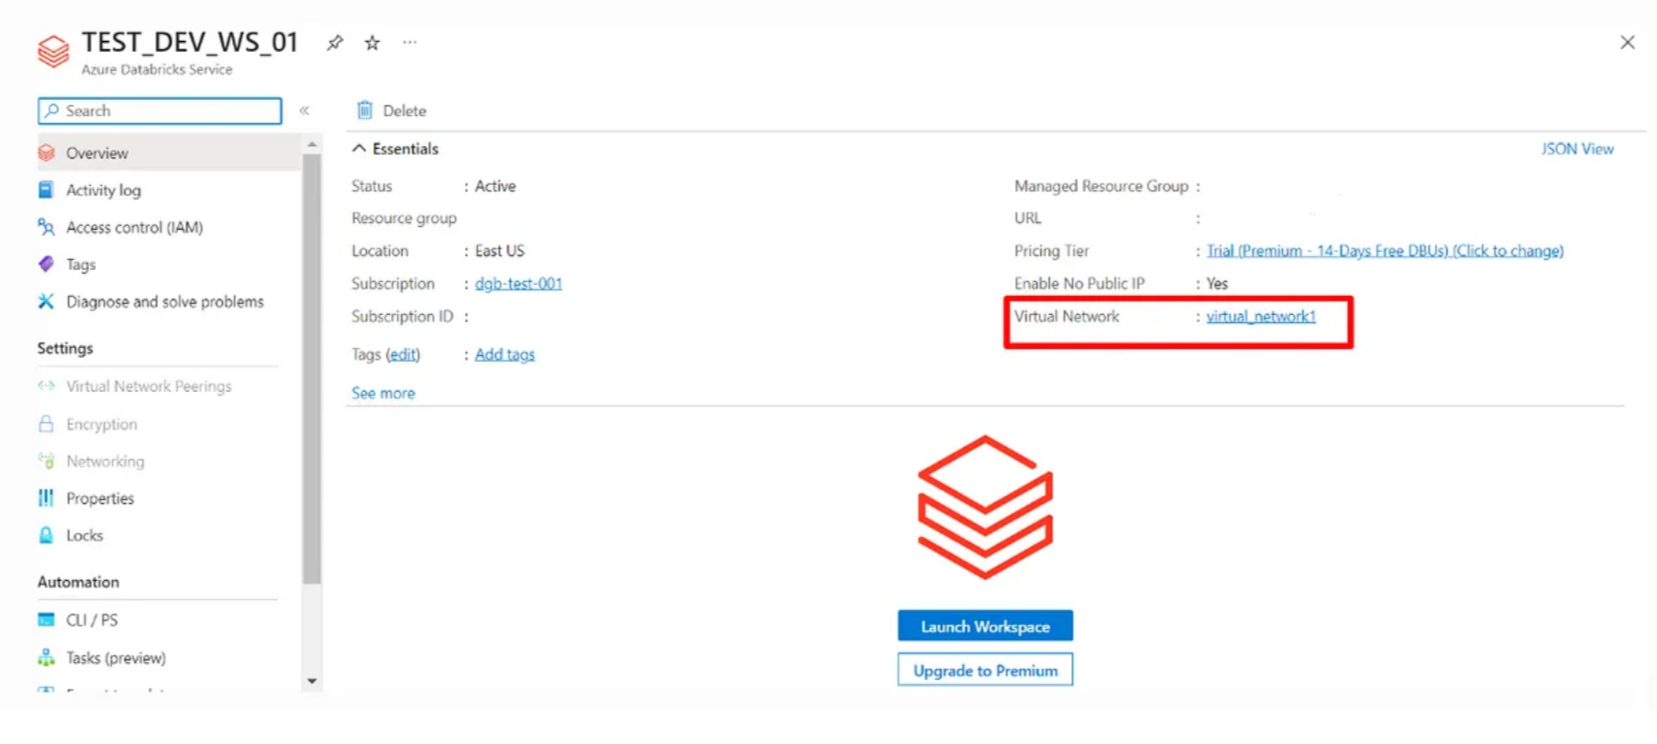This screenshot has width=1657, height=744.
Task: Click the Tags purple tag icon
Action: coord(46,264)
